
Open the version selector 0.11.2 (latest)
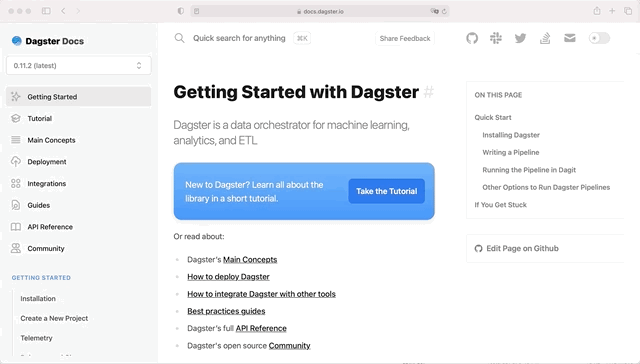coord(79,65)
